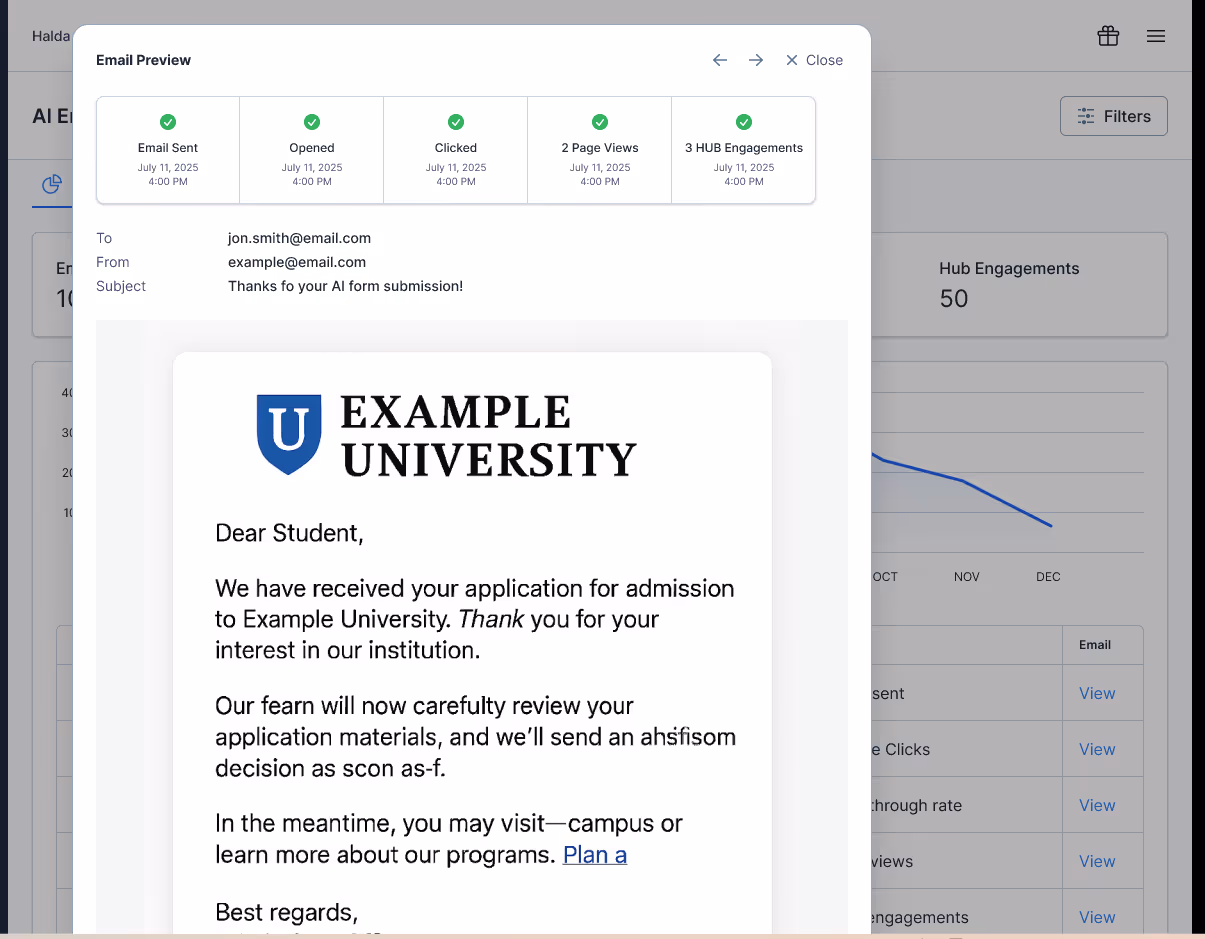This screenshot has height=939, width=1205.
Task: Click the subject line text
Action: click(345, 286)
